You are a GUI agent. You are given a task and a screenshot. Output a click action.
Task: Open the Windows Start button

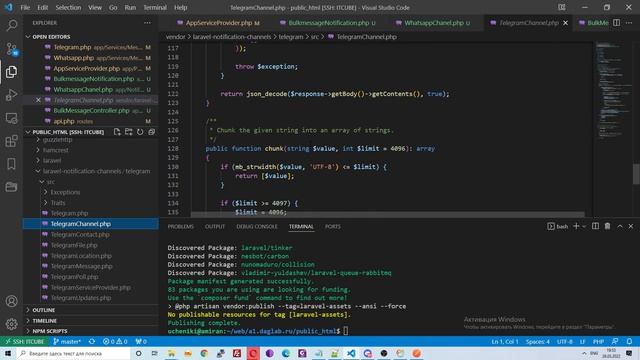tap(8, 353)
